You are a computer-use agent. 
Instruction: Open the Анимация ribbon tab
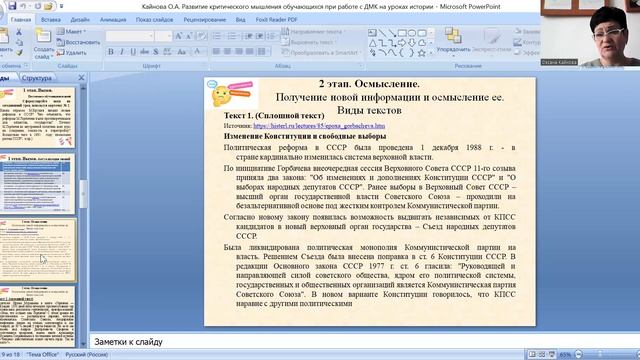(x=113, y=20)
